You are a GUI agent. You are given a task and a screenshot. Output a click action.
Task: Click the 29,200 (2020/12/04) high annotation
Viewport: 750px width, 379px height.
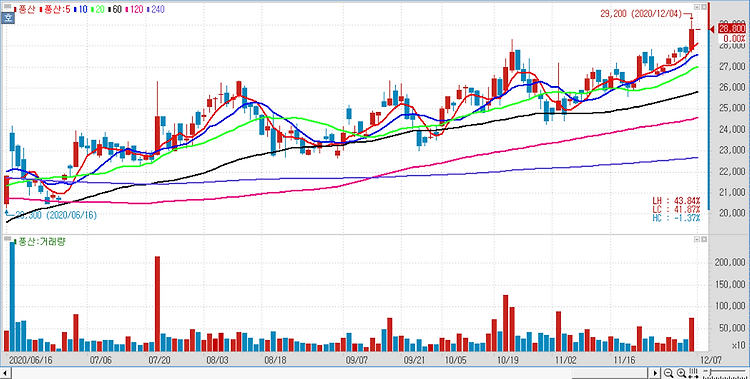640,14
